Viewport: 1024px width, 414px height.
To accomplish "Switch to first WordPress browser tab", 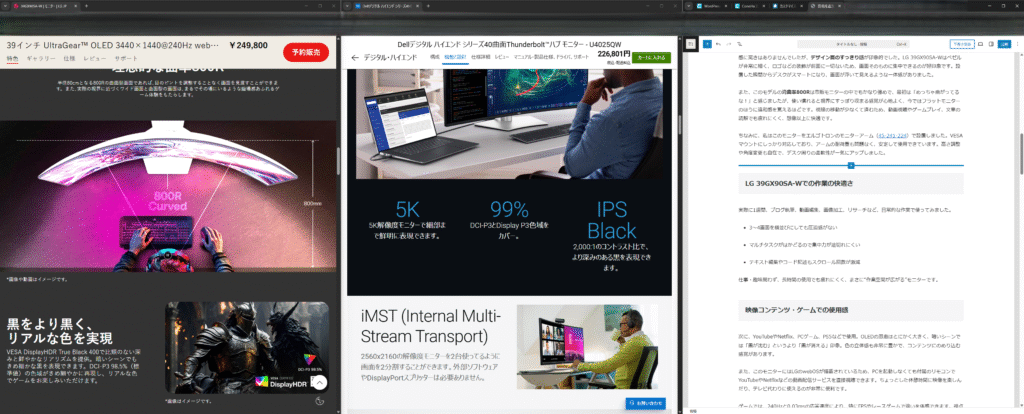I will pyautogui.click(x=712, y=6).
